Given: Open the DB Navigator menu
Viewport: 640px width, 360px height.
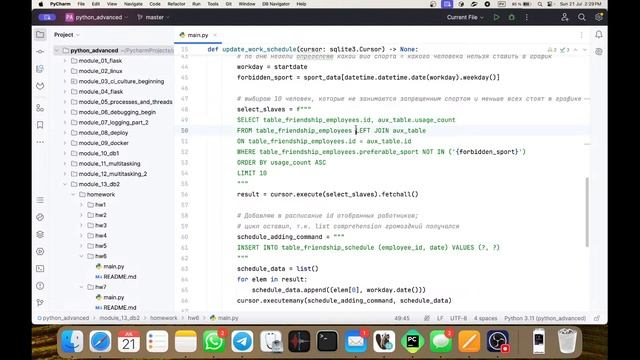Looking at the screenshot, I should click(276, 4).
